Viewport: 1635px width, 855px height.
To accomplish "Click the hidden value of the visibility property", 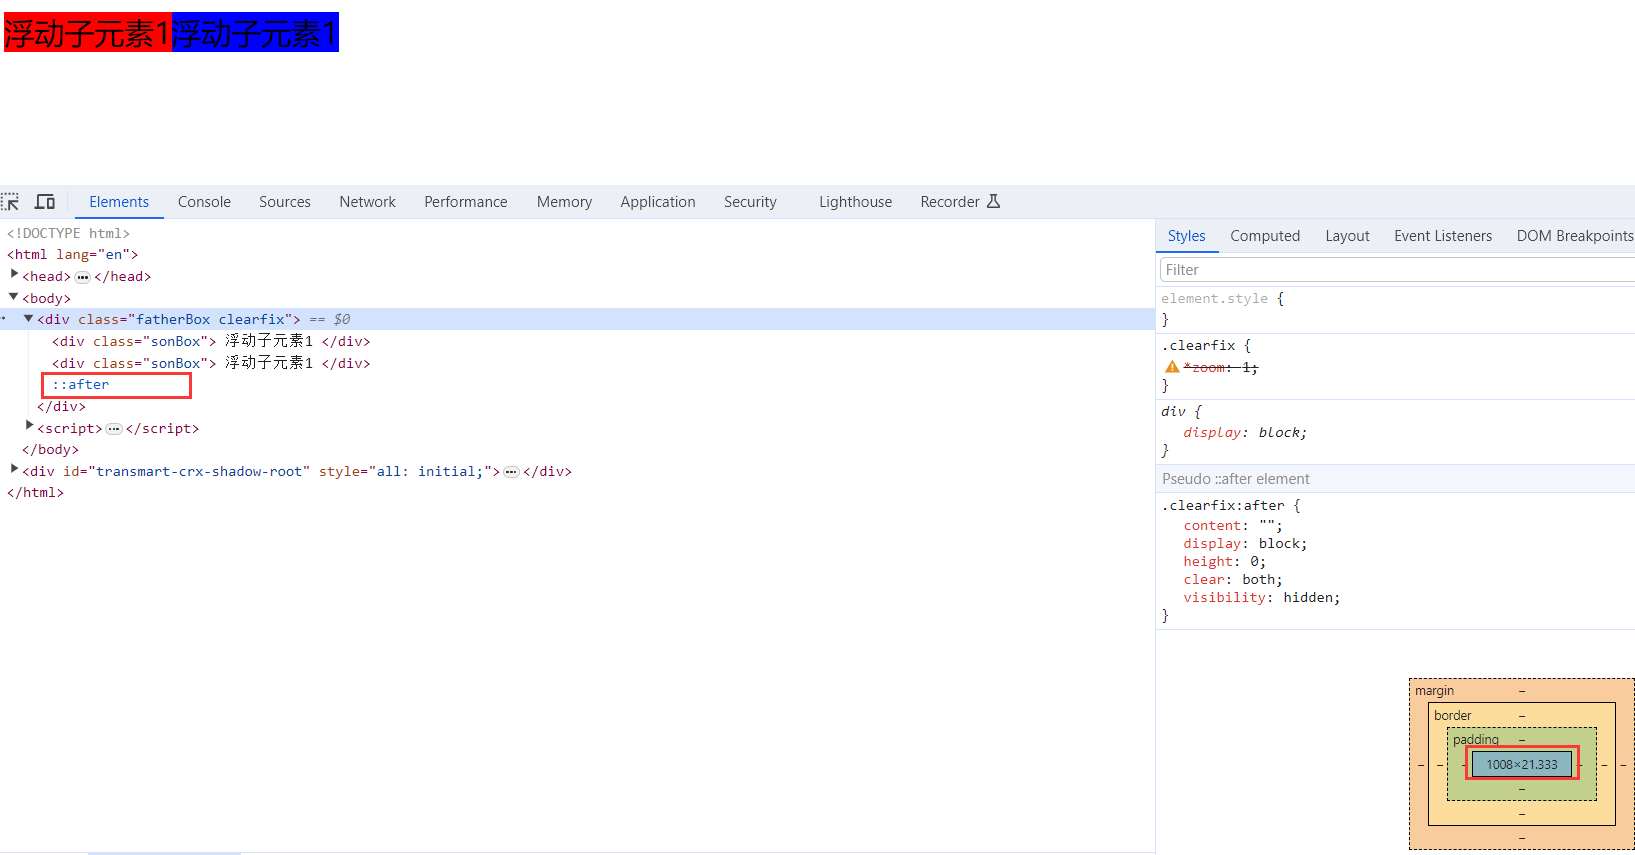I will [1310, 598].
